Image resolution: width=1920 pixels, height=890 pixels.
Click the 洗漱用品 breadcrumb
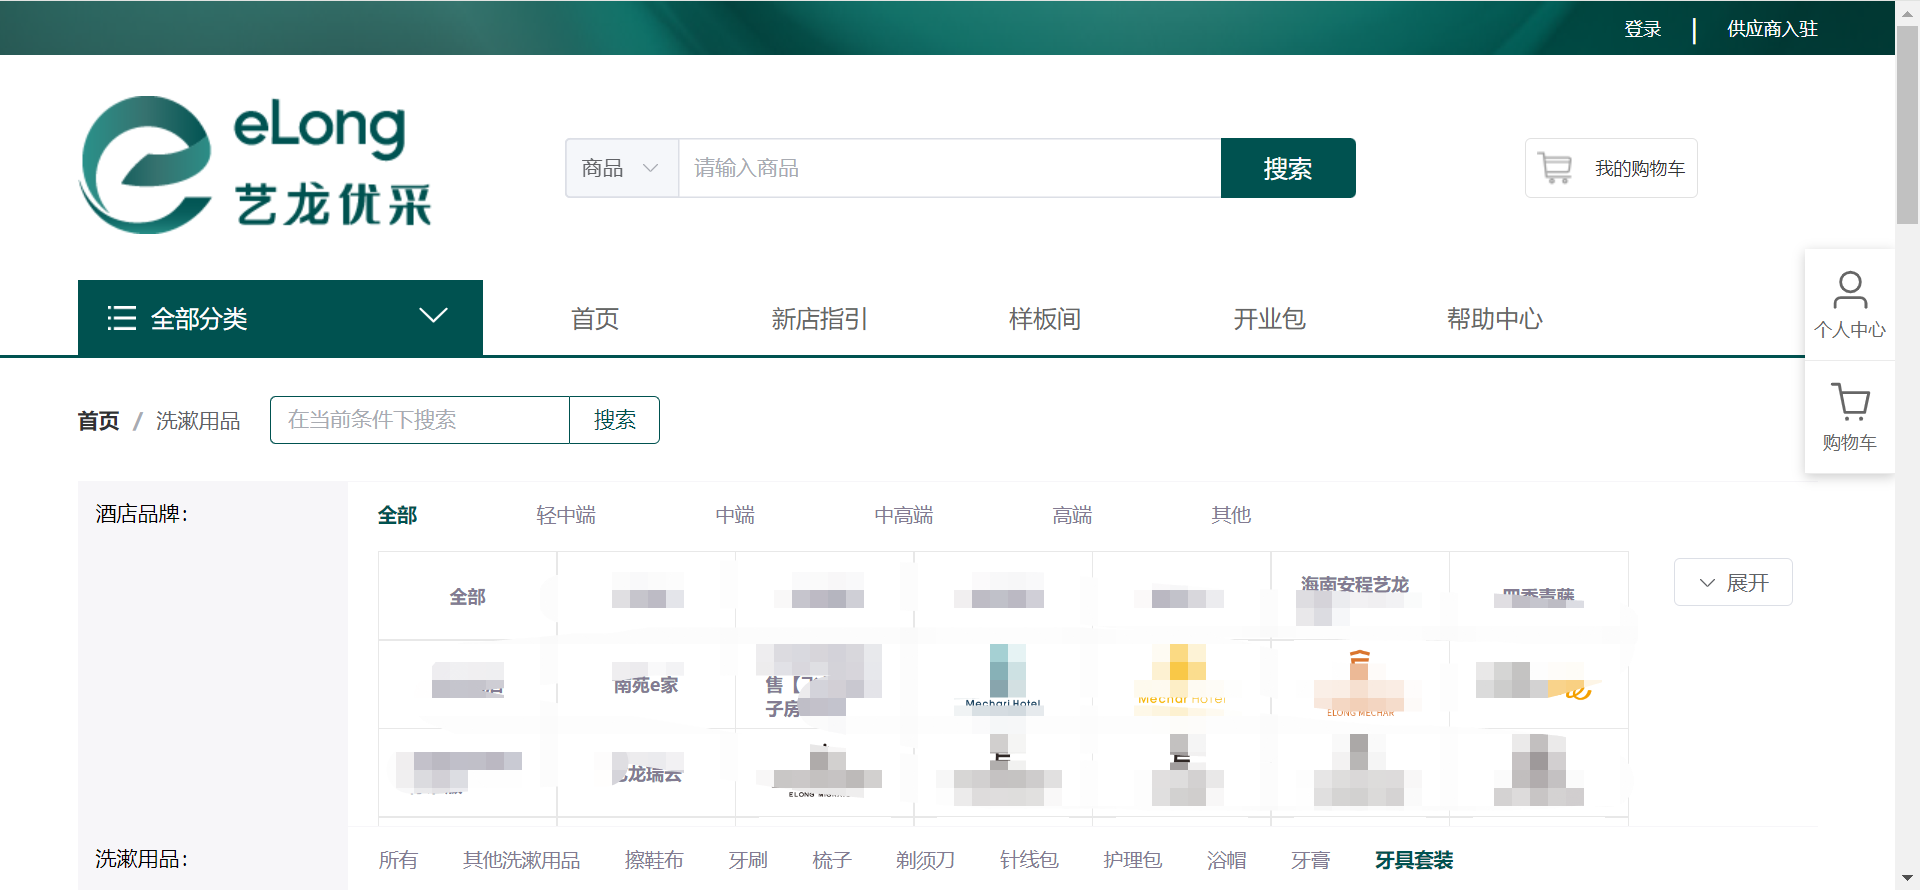(198, 421)
